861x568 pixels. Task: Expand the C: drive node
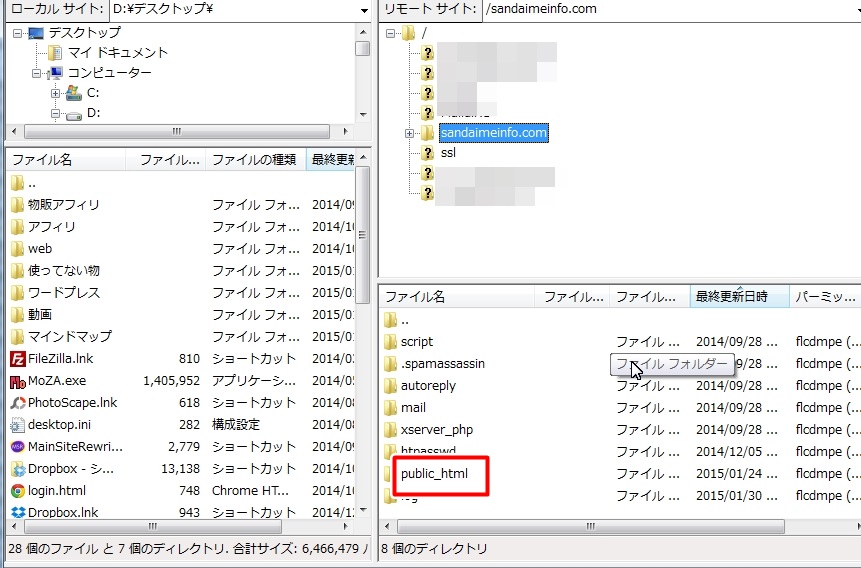click(55, 93)
